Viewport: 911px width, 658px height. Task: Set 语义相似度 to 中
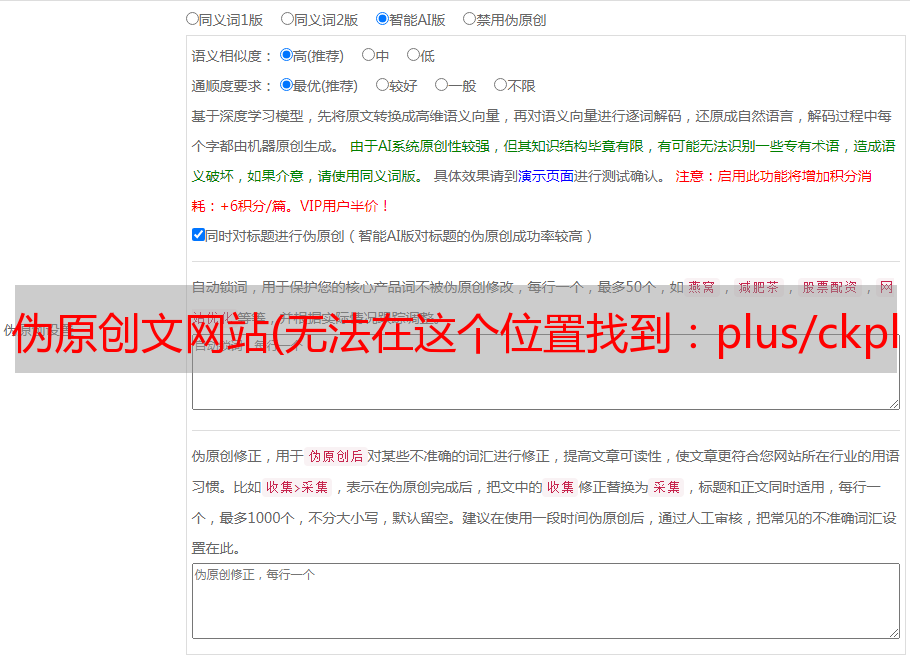coord(368,55)
